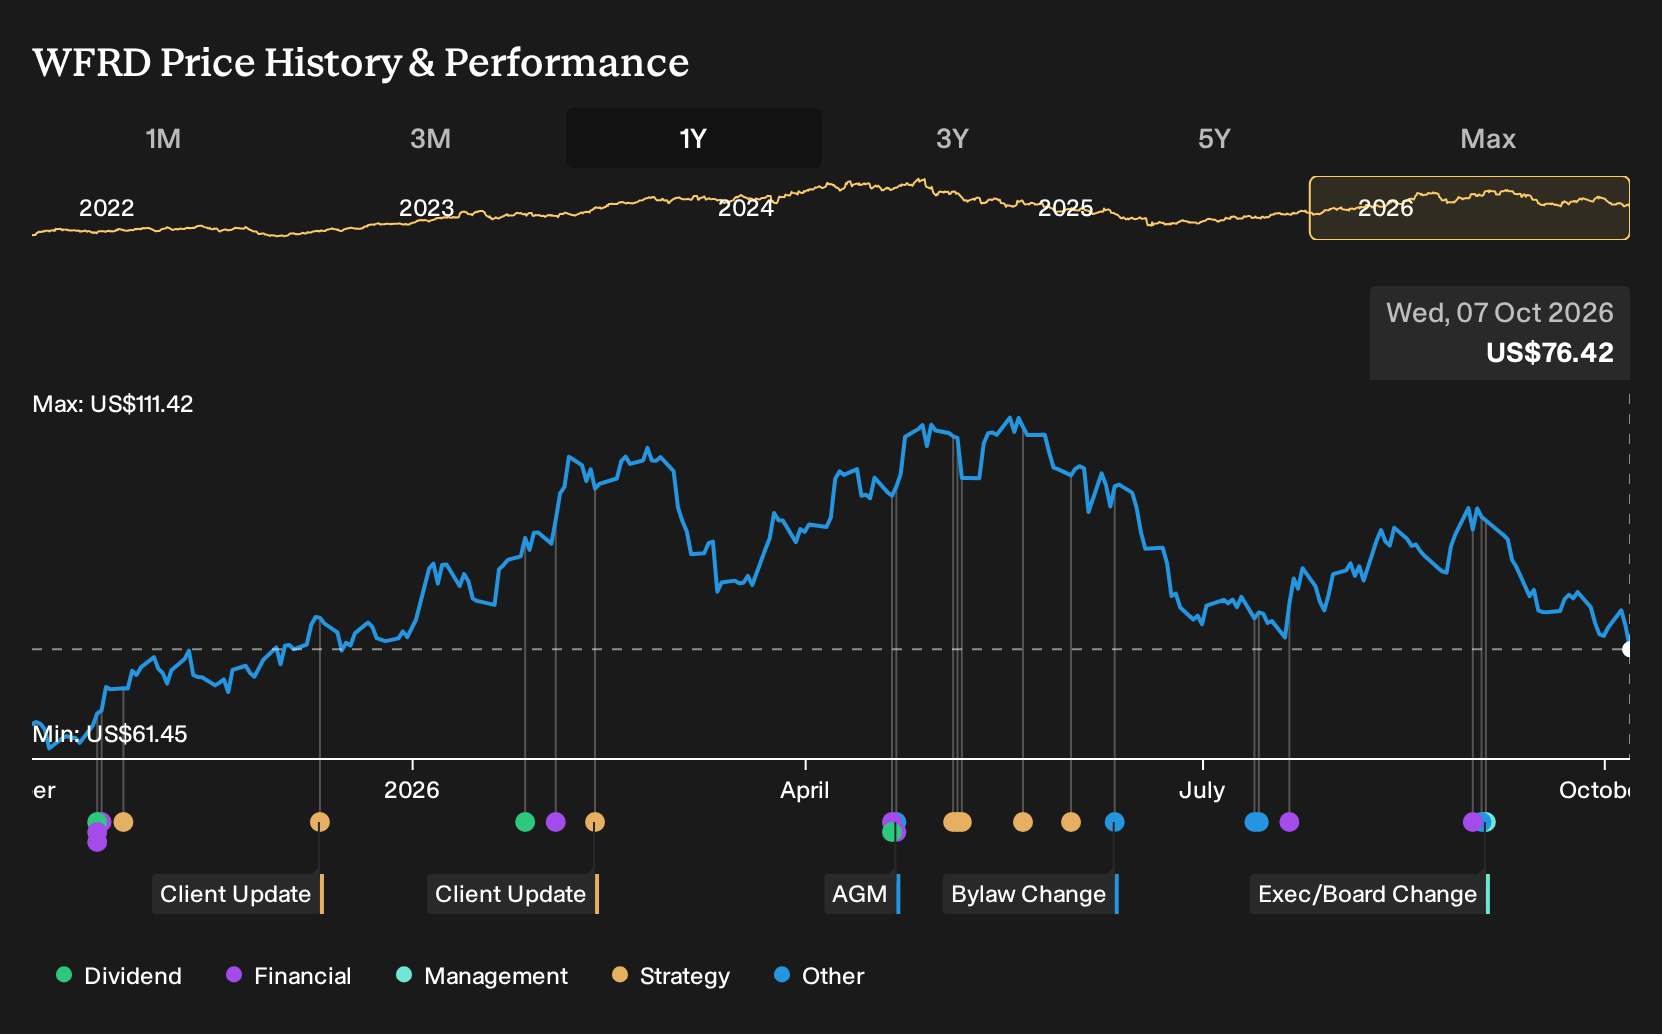Click the July axis label
The width and height of the screenshot is (1662, 1034).
click(x=1202, y=790)
